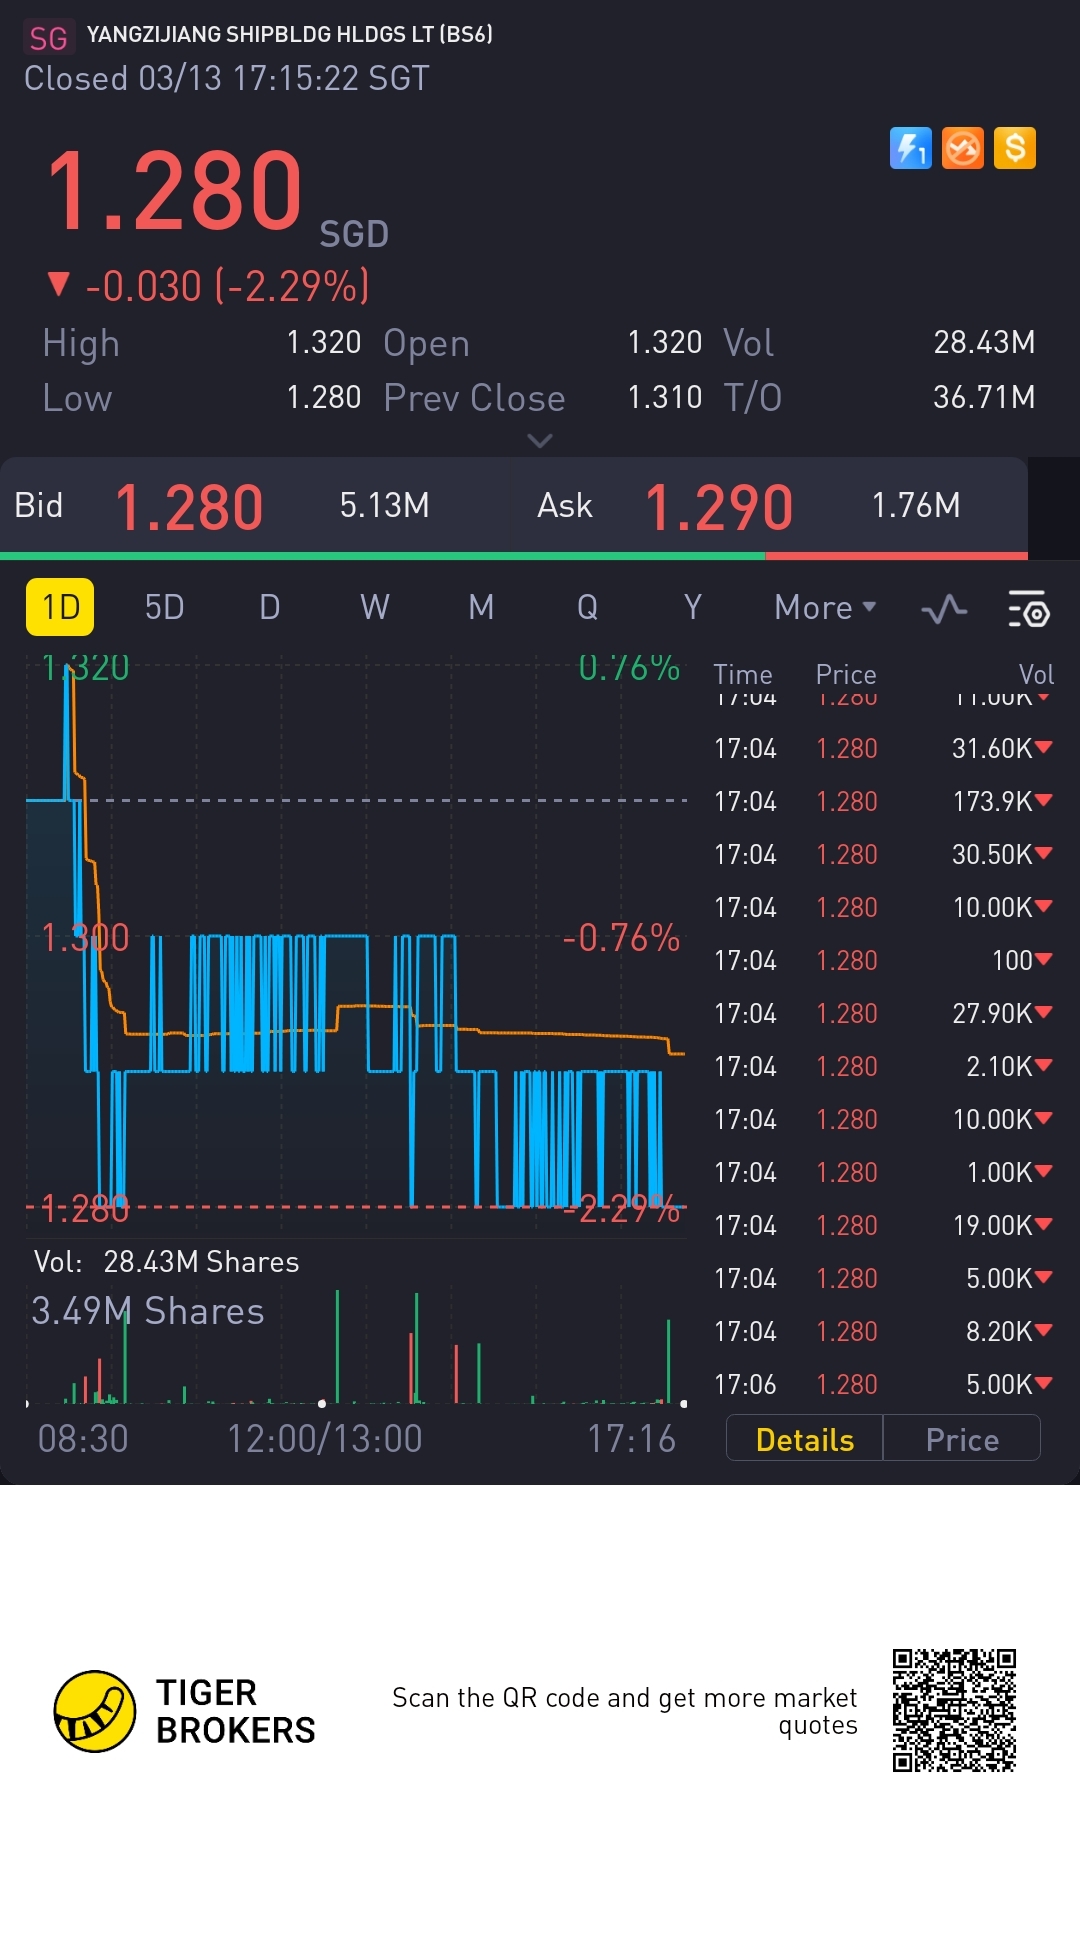
Task: Select the Details button
Action: tap(805, 1439)
